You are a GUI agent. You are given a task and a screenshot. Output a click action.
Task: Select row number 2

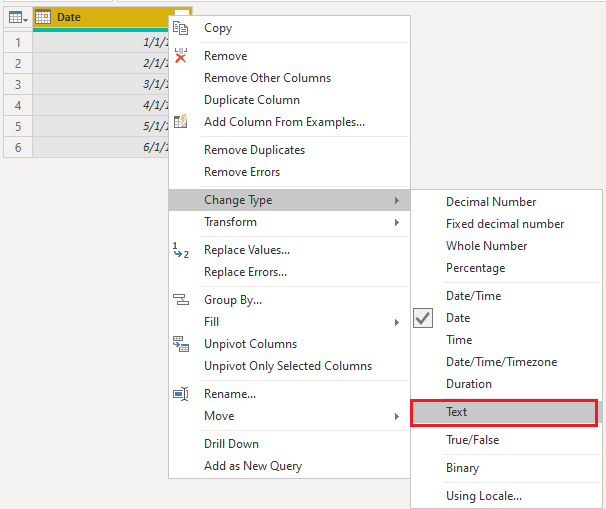coord(18,63)
